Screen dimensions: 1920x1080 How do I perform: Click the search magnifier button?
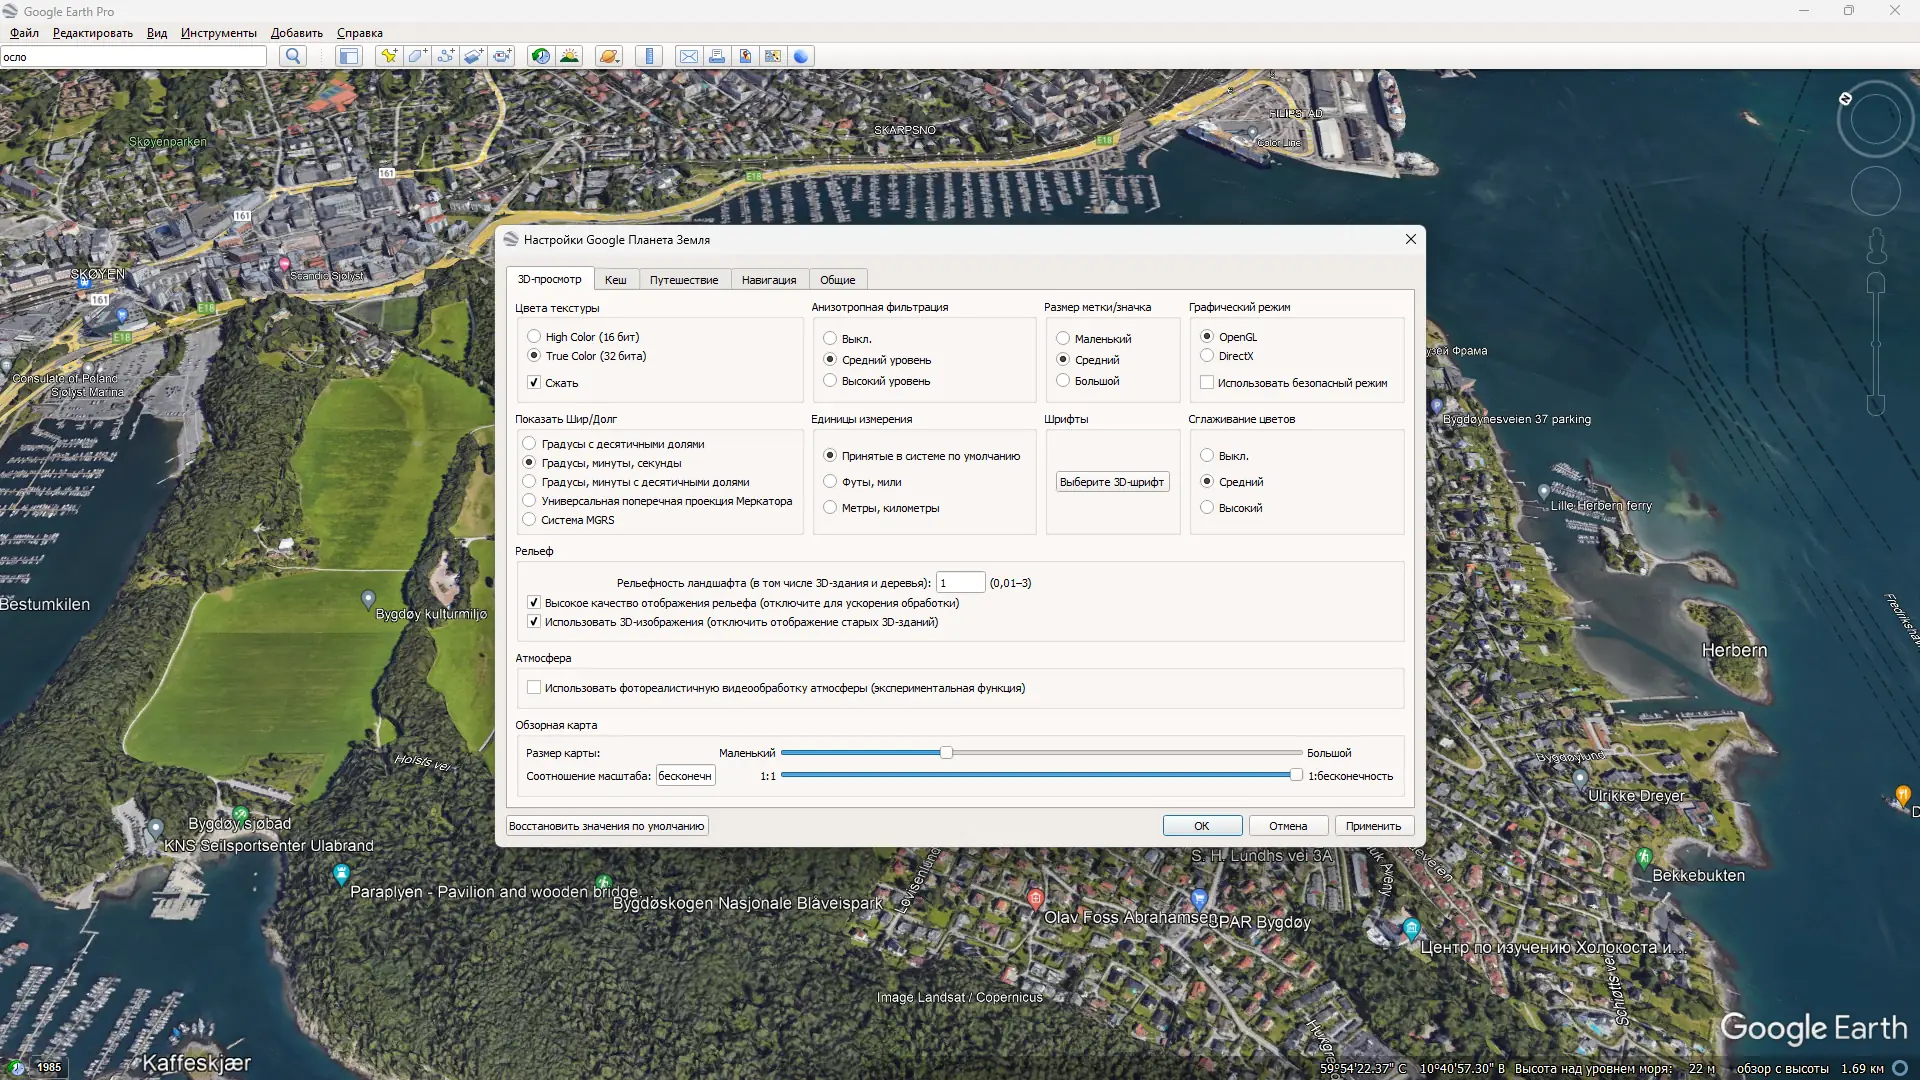click(292, 56)
